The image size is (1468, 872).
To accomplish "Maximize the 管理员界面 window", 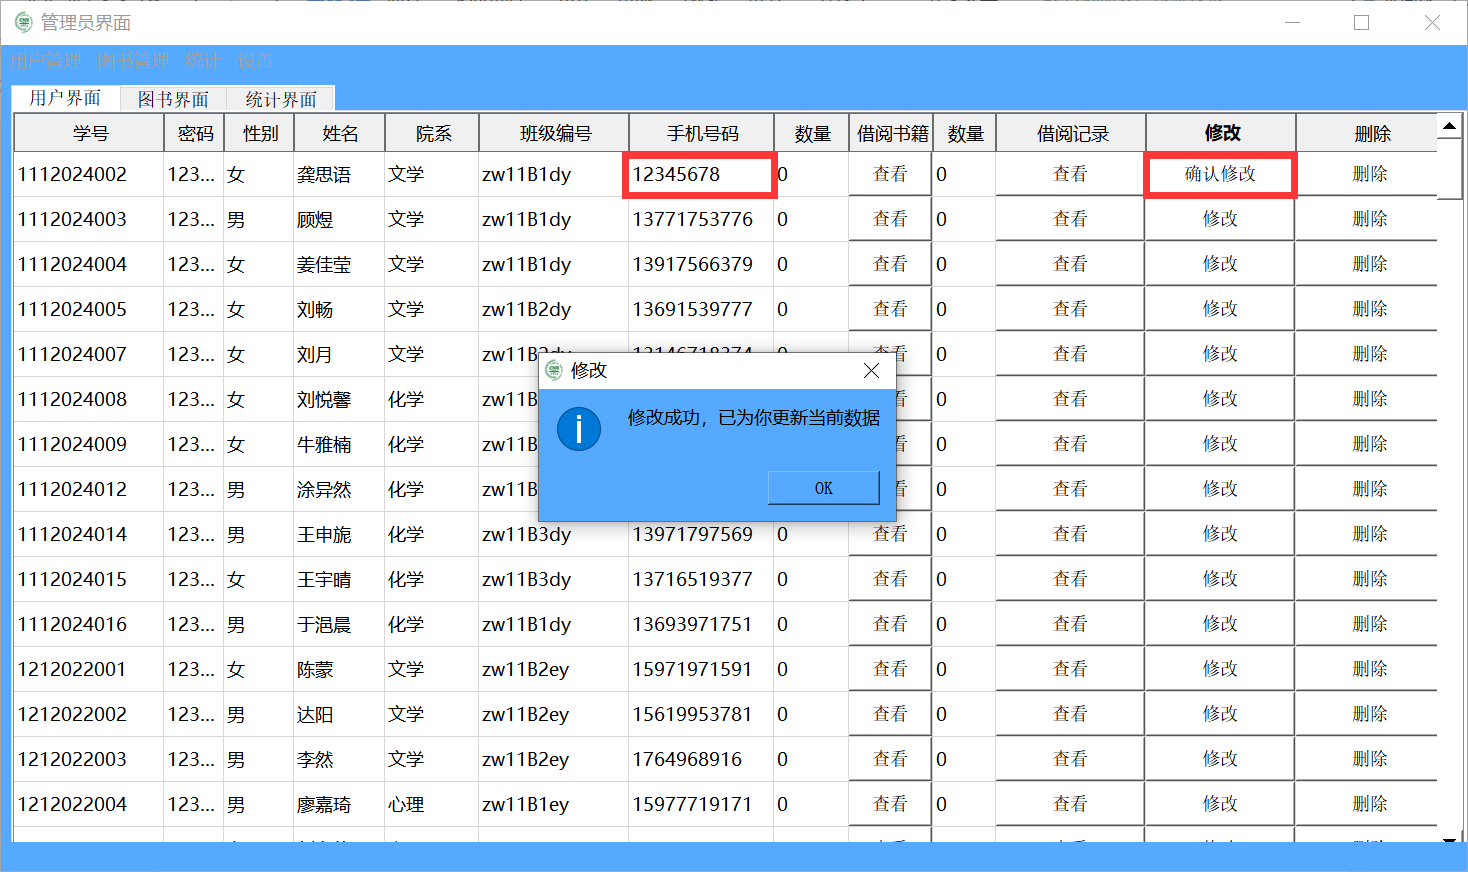I will (1361, 22).
